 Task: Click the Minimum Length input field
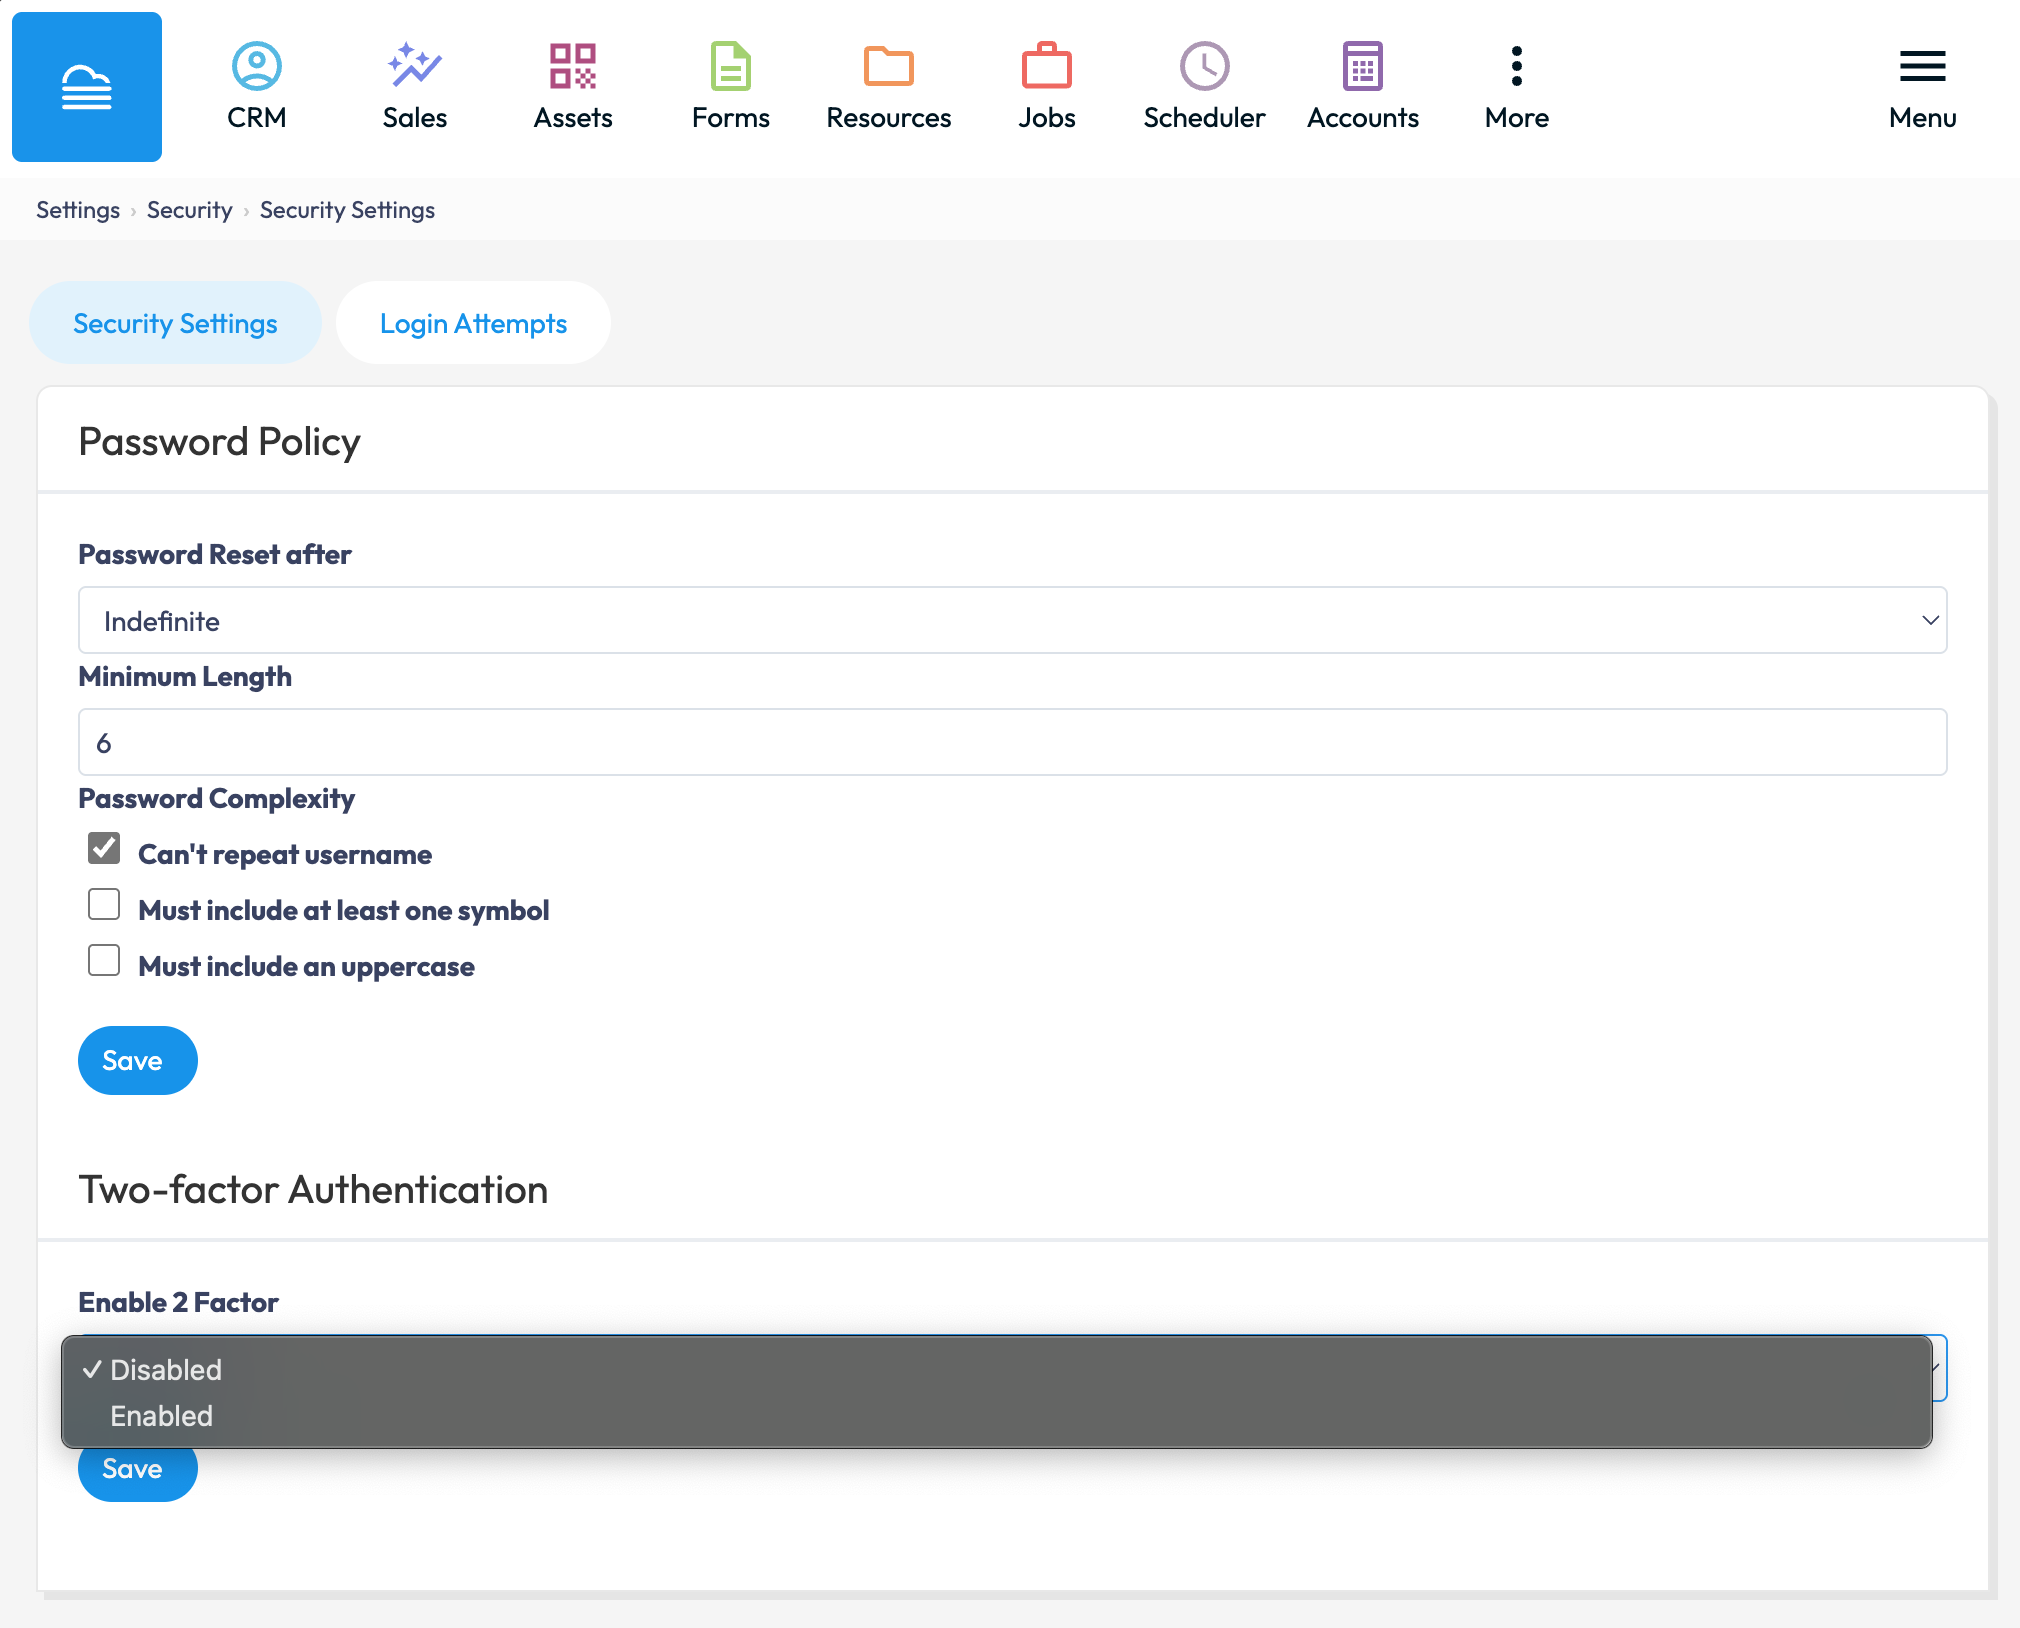coord(1012,742)
